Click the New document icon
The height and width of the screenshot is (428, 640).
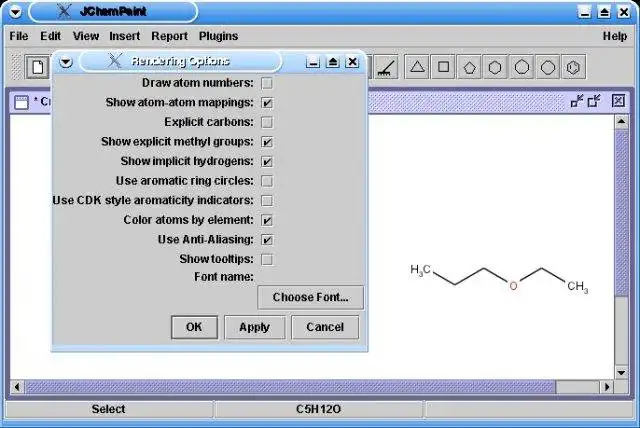pos(38,67)
